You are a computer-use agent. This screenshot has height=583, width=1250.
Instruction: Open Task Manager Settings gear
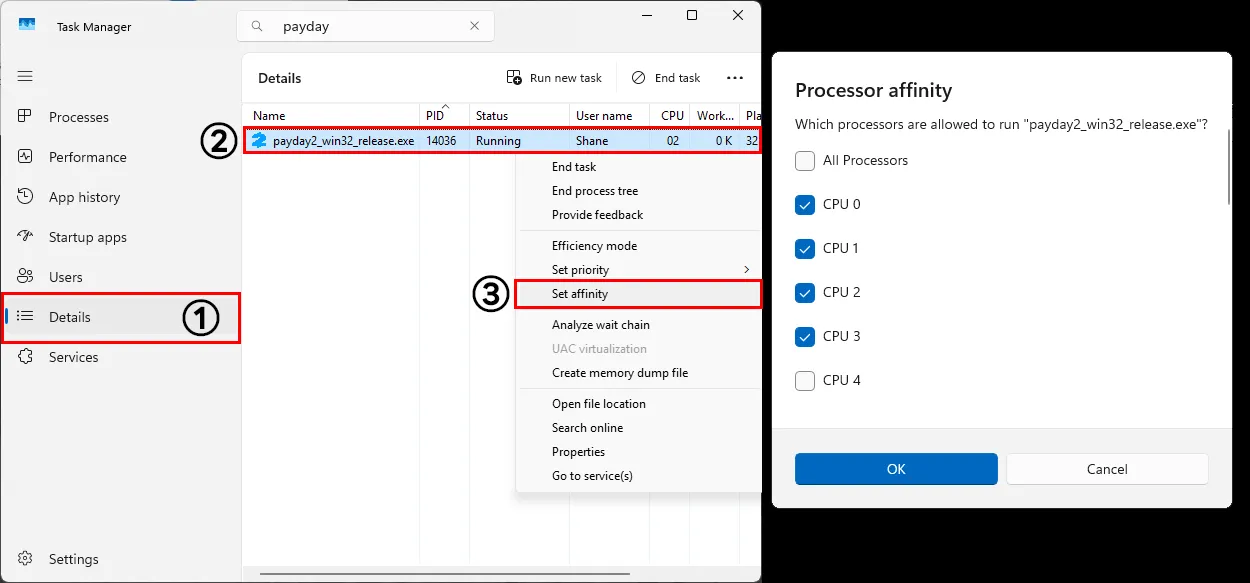(x=26, y=559)
